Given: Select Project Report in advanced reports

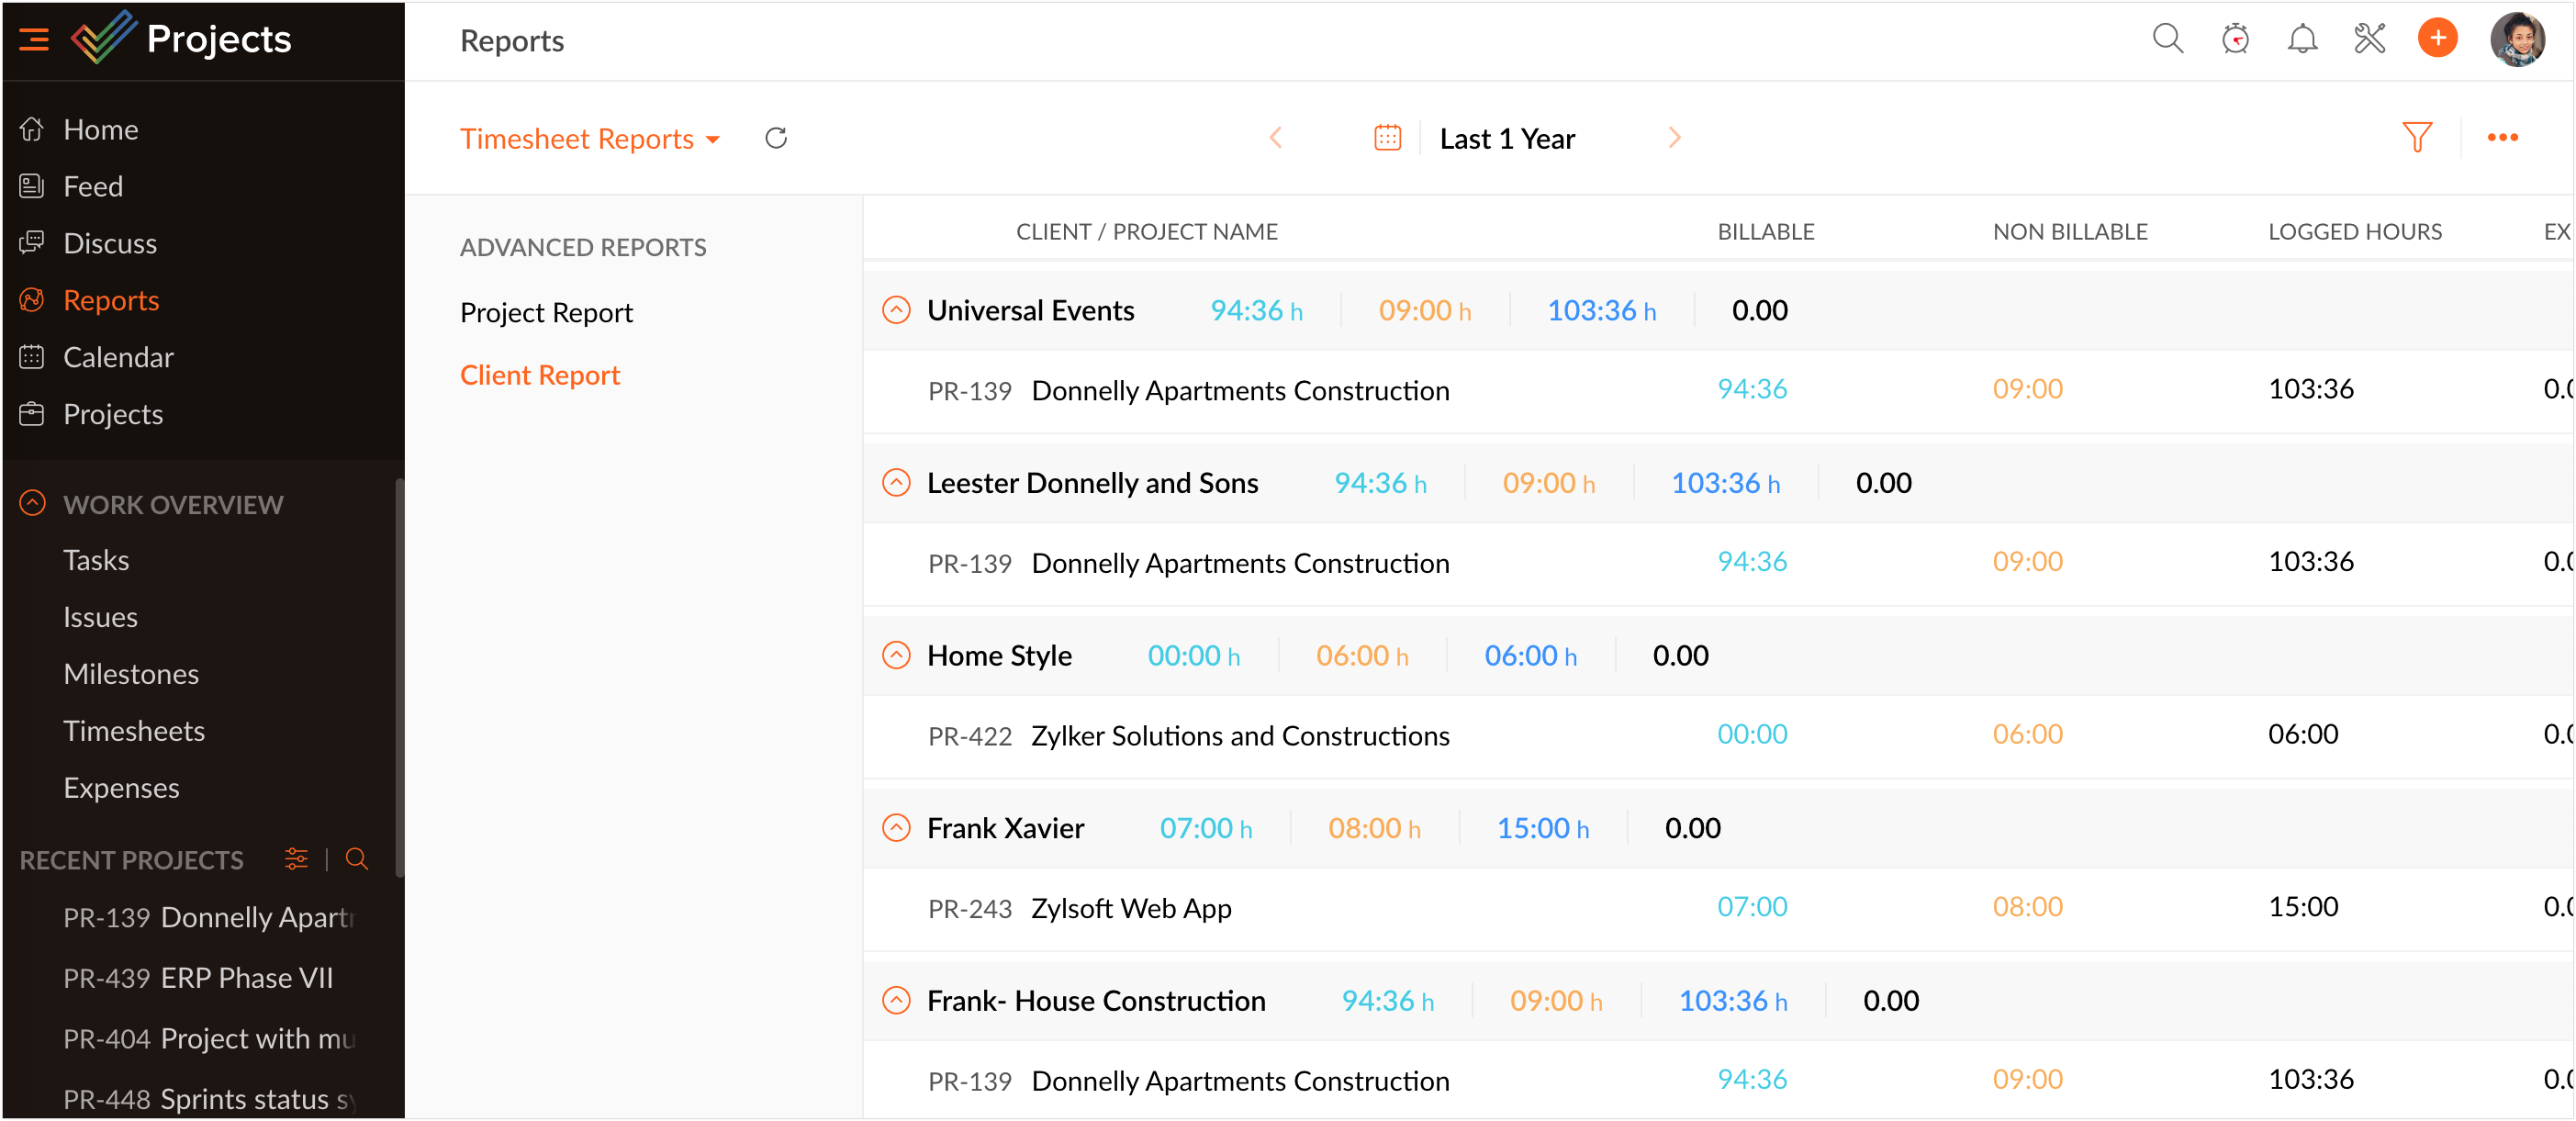Looking at the screenshot, I should point(546,313).
